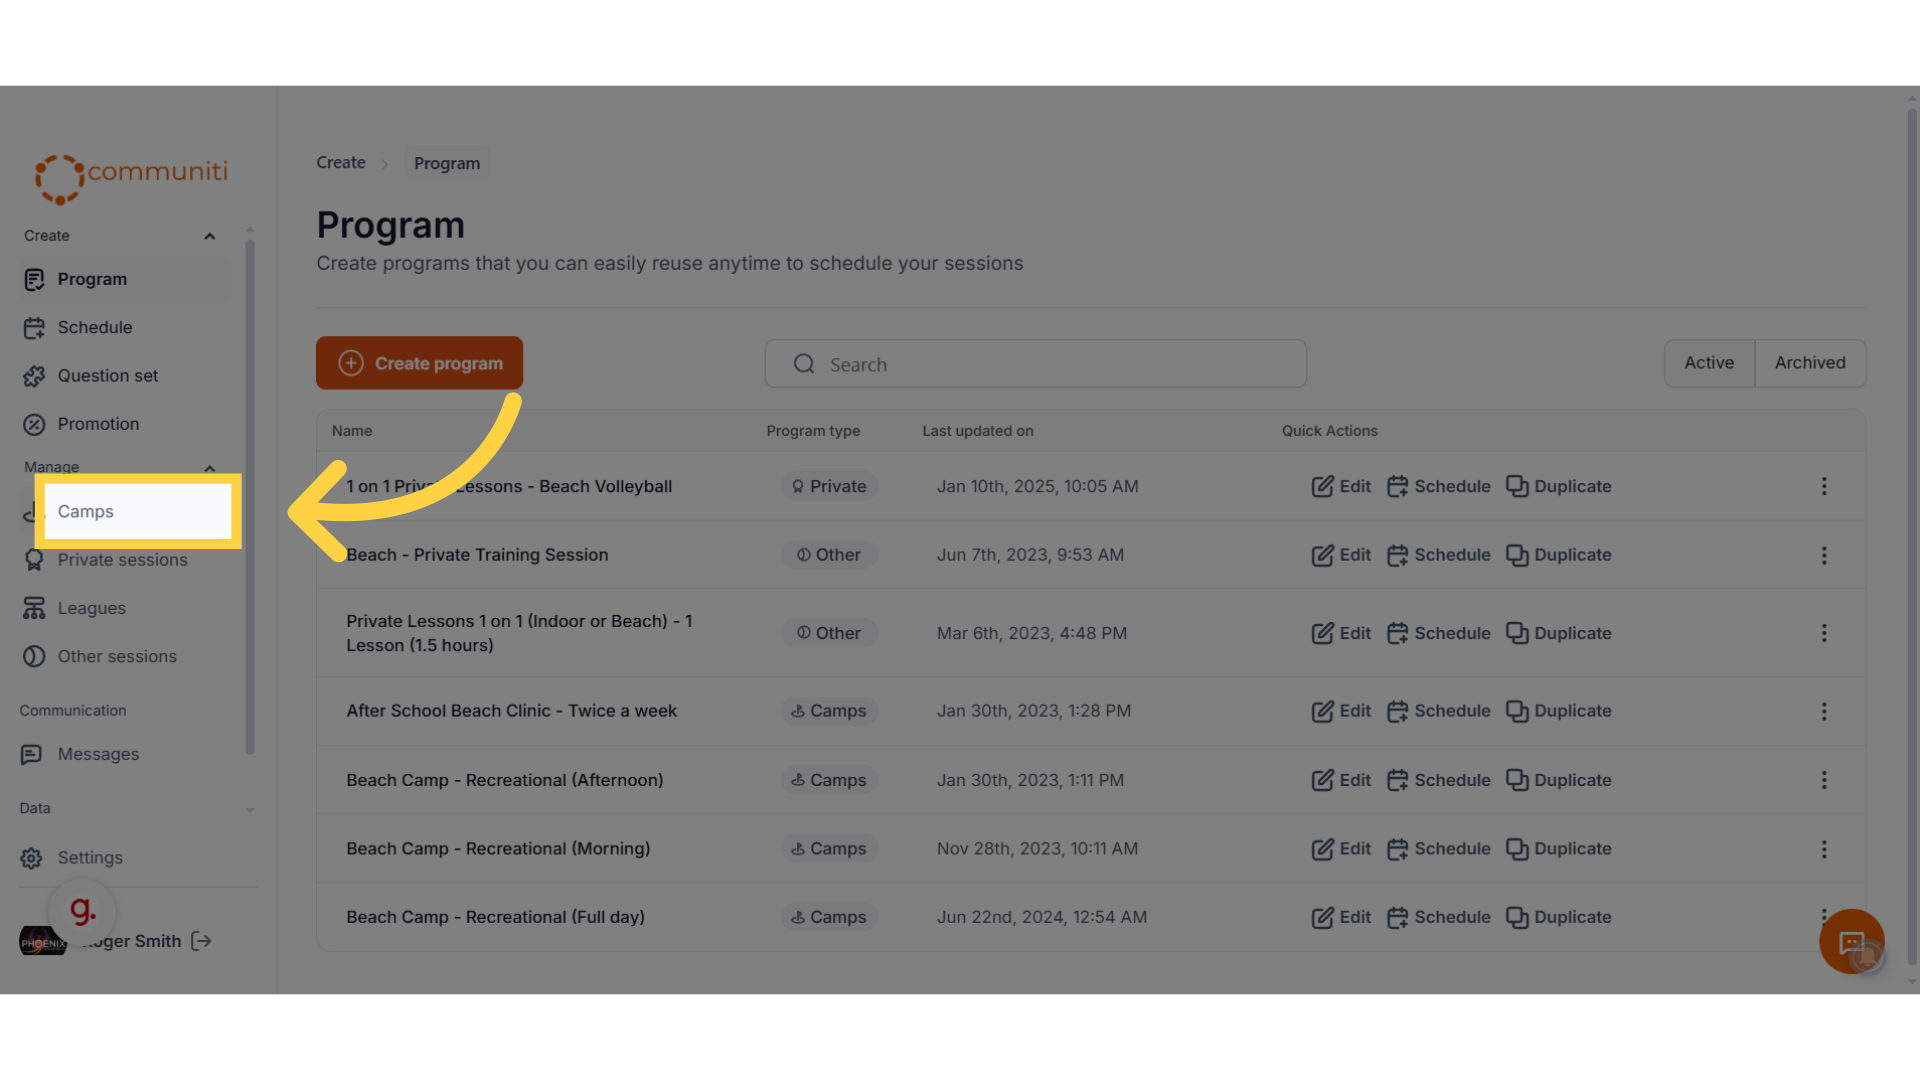1920x1080 pixels.
Task: Schedule After School Beach Clinic program
Action: coord(1439,711)
